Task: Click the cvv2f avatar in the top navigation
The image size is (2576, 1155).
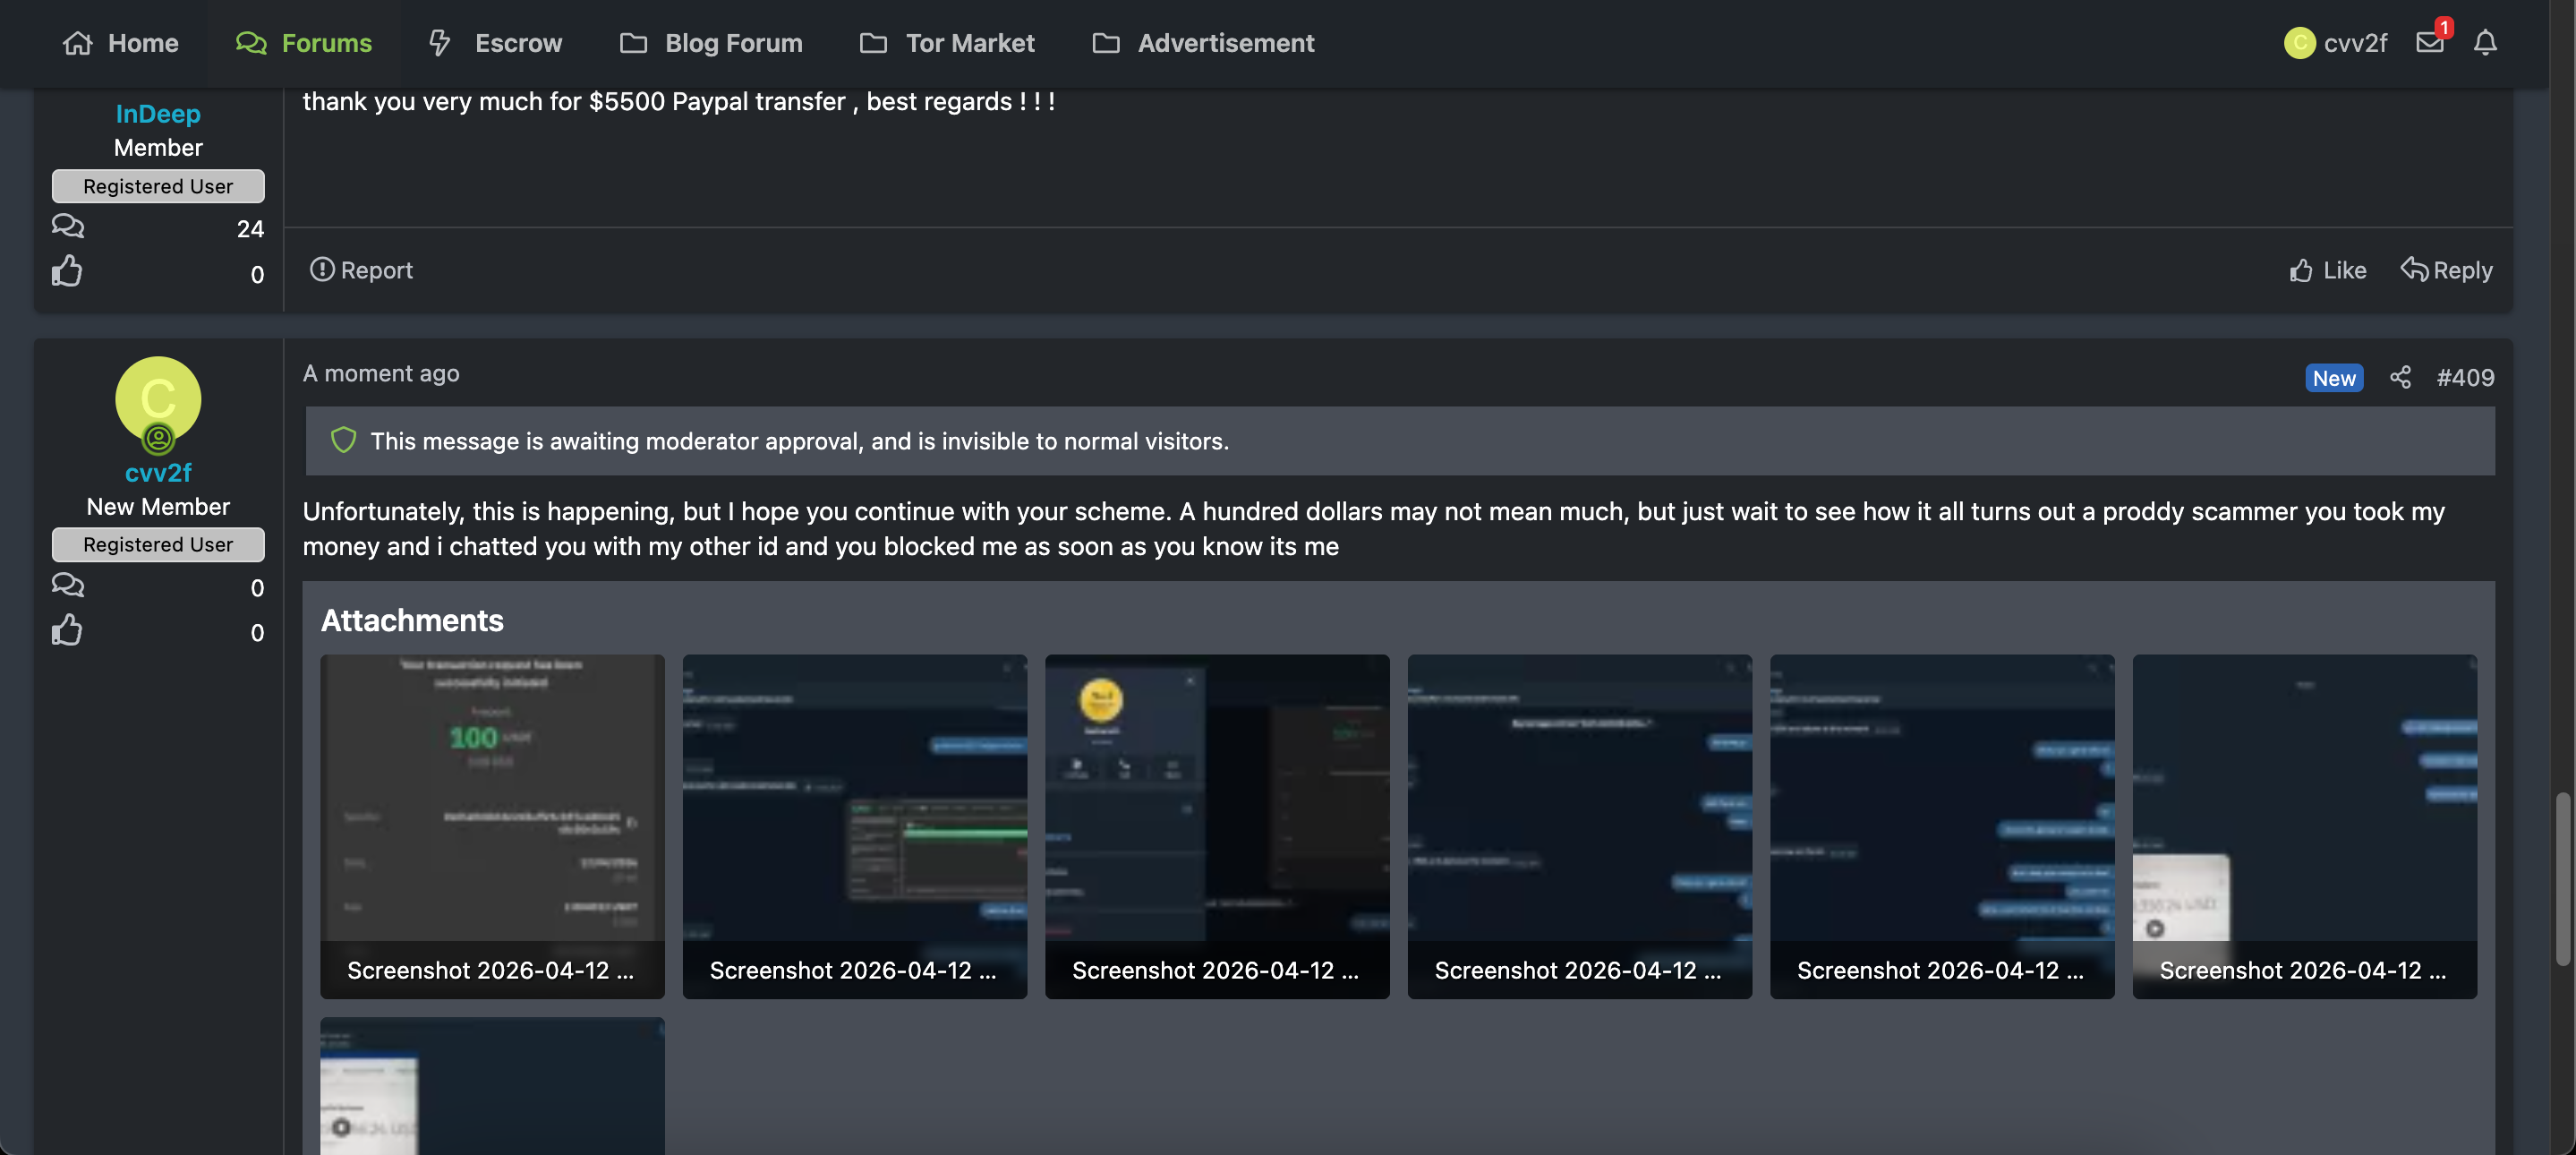Action: (x=2299, y=42)
